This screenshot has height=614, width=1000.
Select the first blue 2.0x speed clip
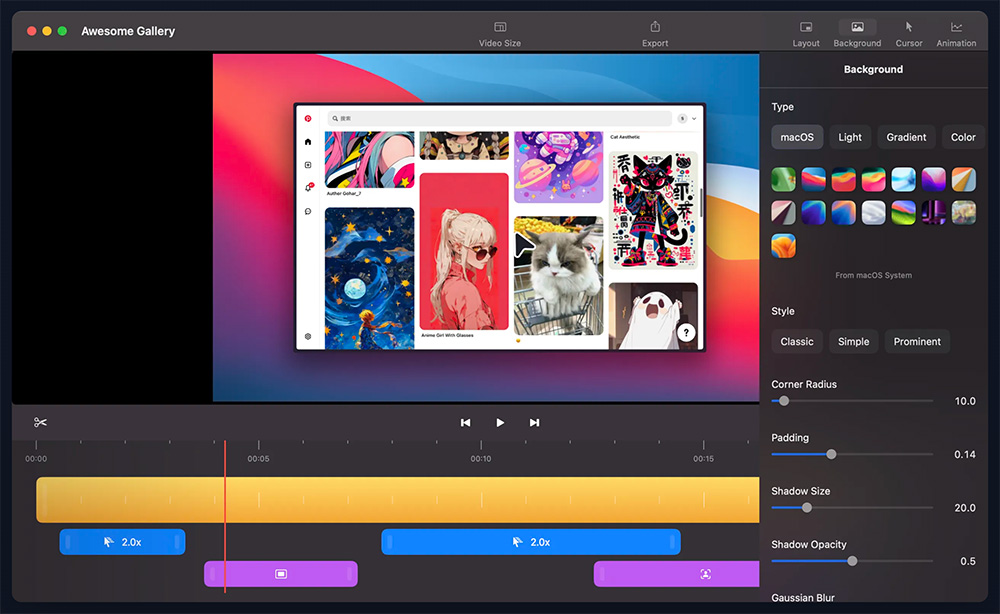click(x=122, y=542)
